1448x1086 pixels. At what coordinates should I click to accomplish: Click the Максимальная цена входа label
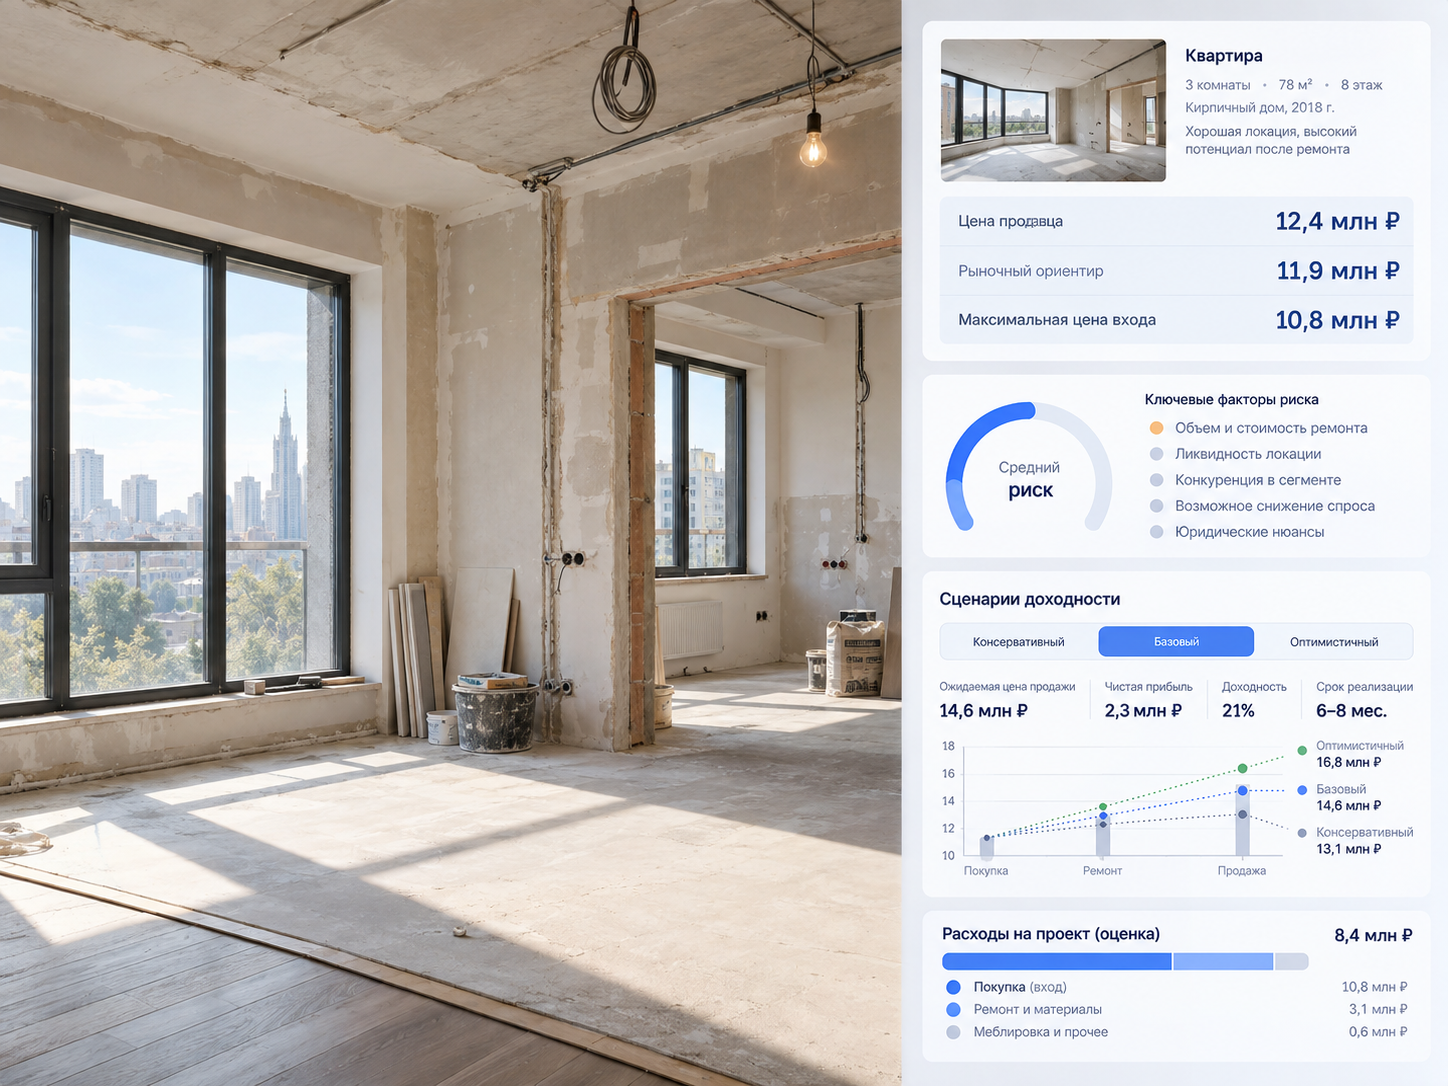coord(1057,320)
